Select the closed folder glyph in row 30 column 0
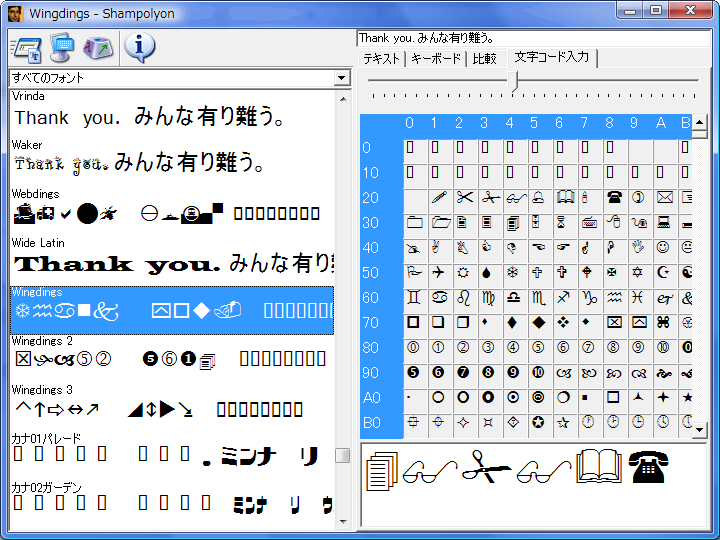The height and width of the screenshot is (540, 720). point(414,223)
